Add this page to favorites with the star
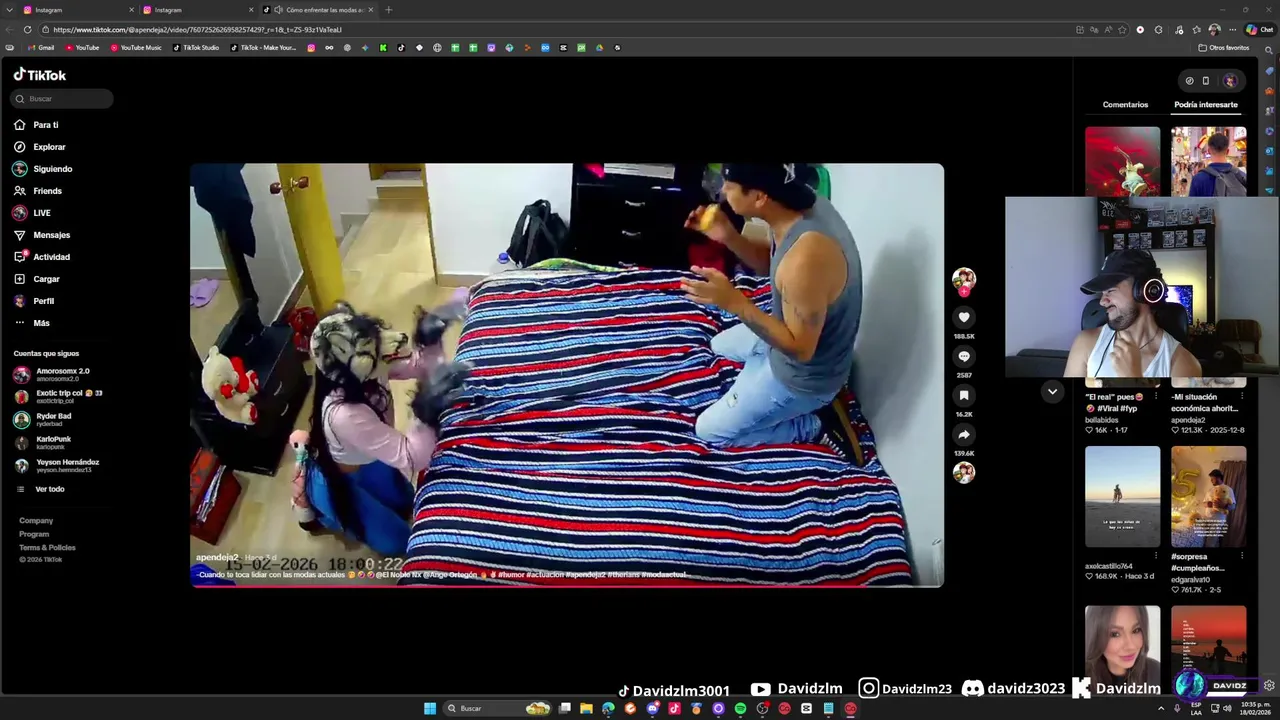Viewport: 1280px width, 720px height. (x=1122, y=30)
